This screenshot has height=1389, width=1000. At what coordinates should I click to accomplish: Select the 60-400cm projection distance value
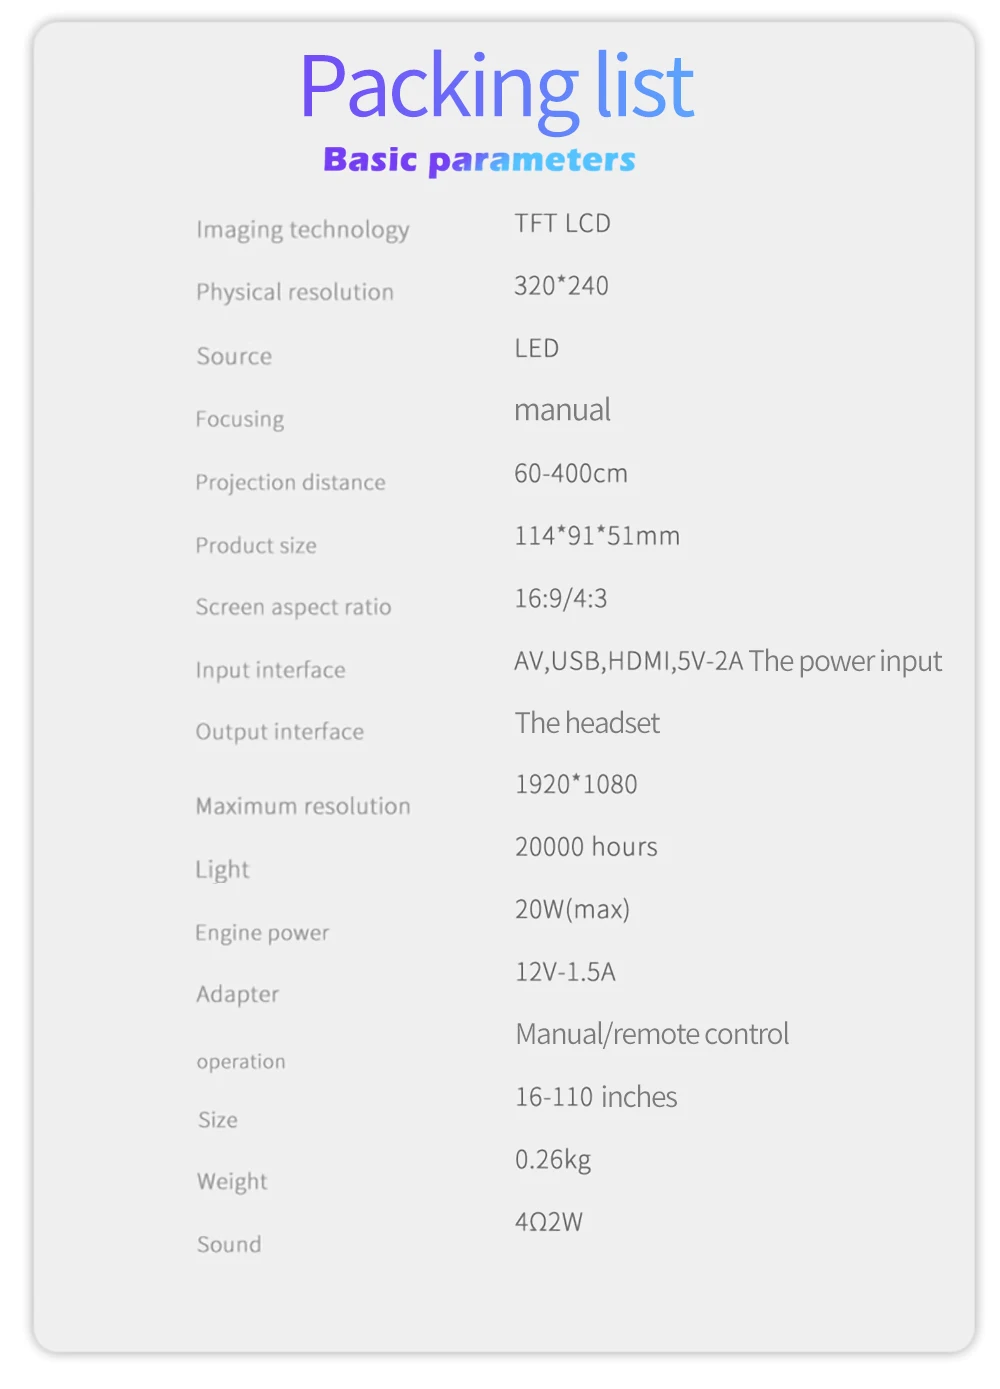[x=571, y=473]
